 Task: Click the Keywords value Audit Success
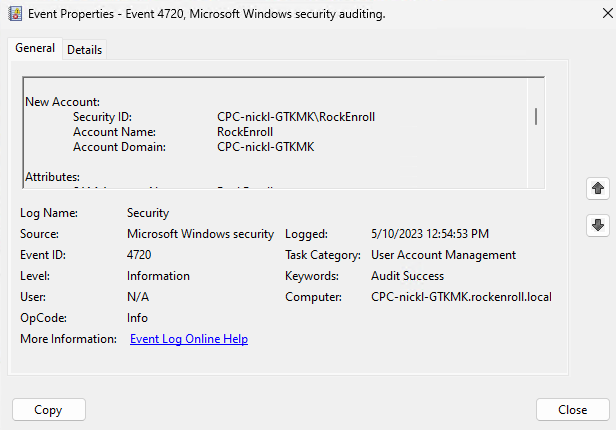tap(407, 276)
